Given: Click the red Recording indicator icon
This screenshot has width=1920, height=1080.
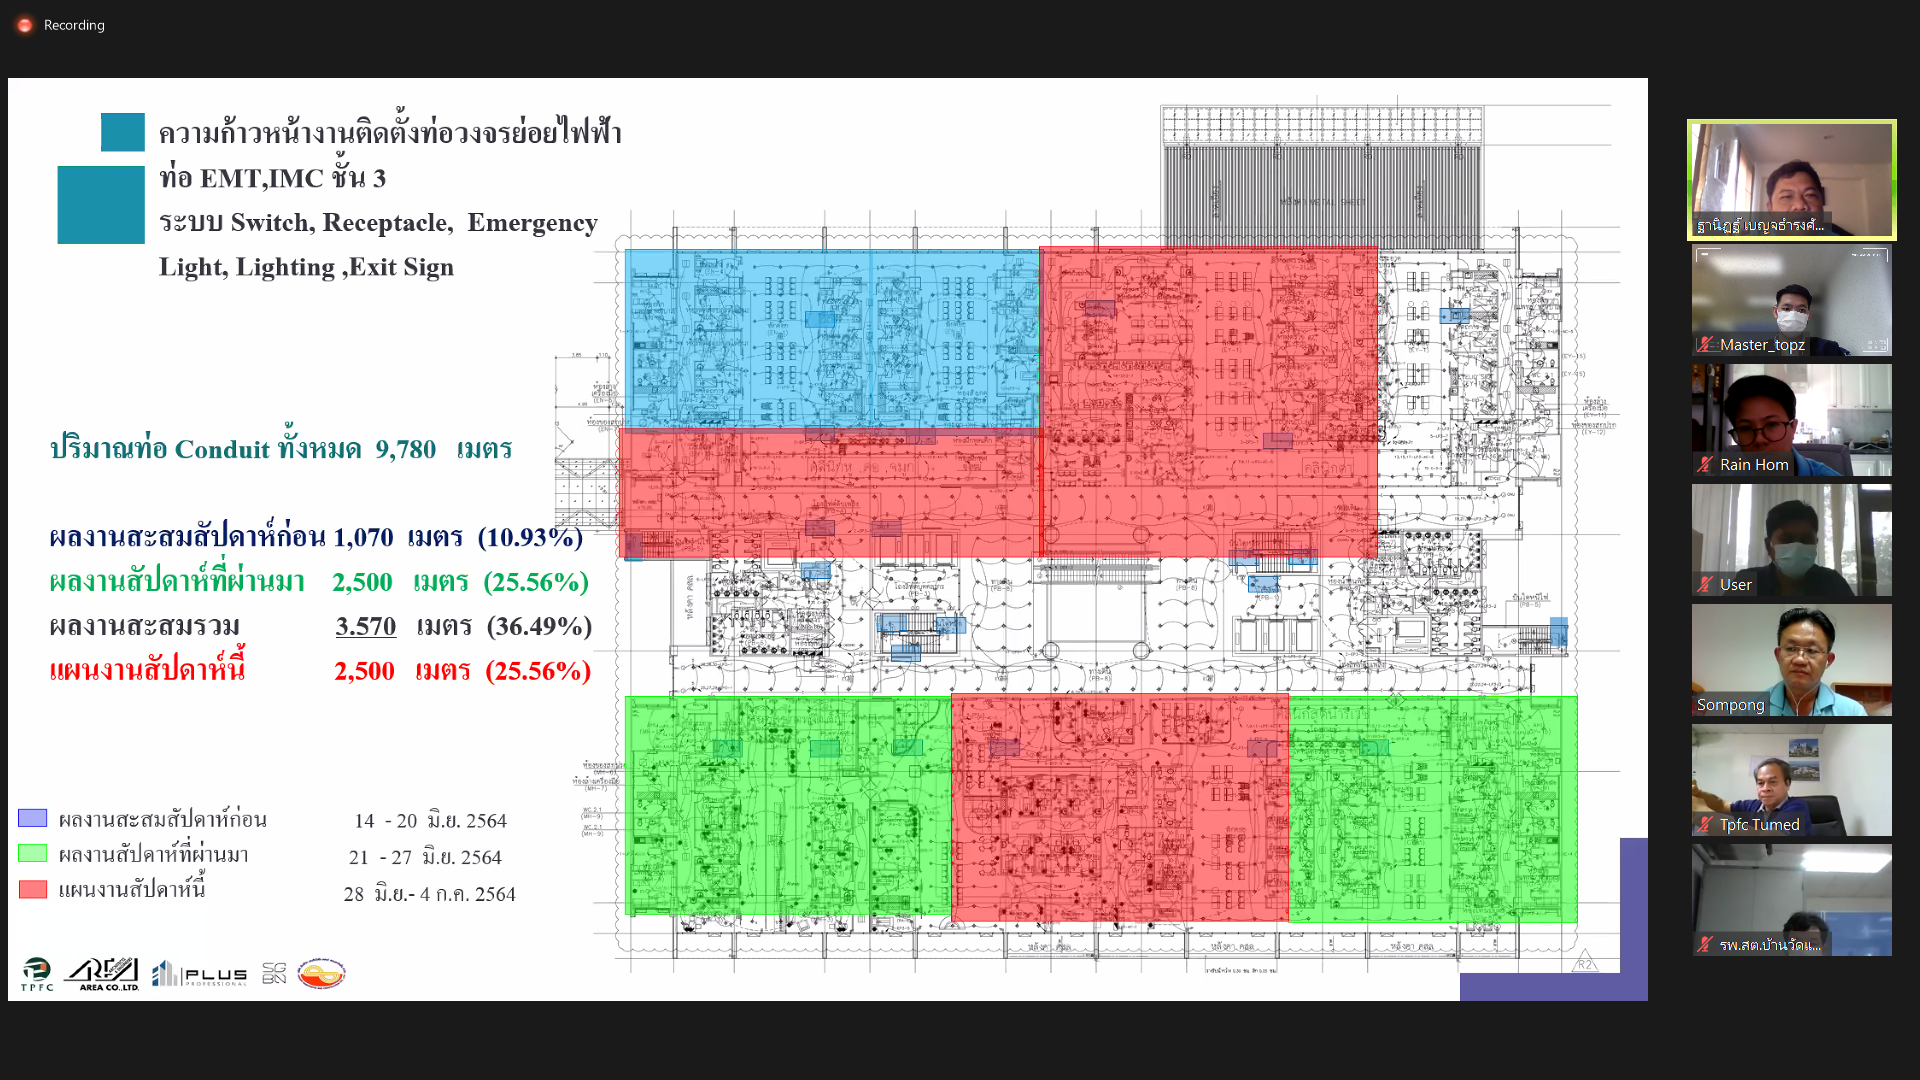Looking at the screenshot, I should pyautogui.click(x=25, y=25).
